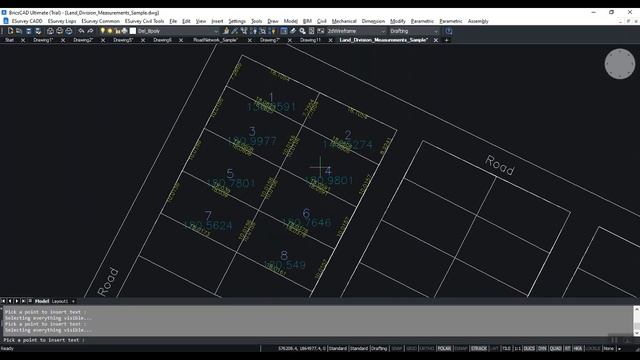Switch to the RoadNetwork_Sample tab
This screenshot has width=640, height=360.
point(215,40)
